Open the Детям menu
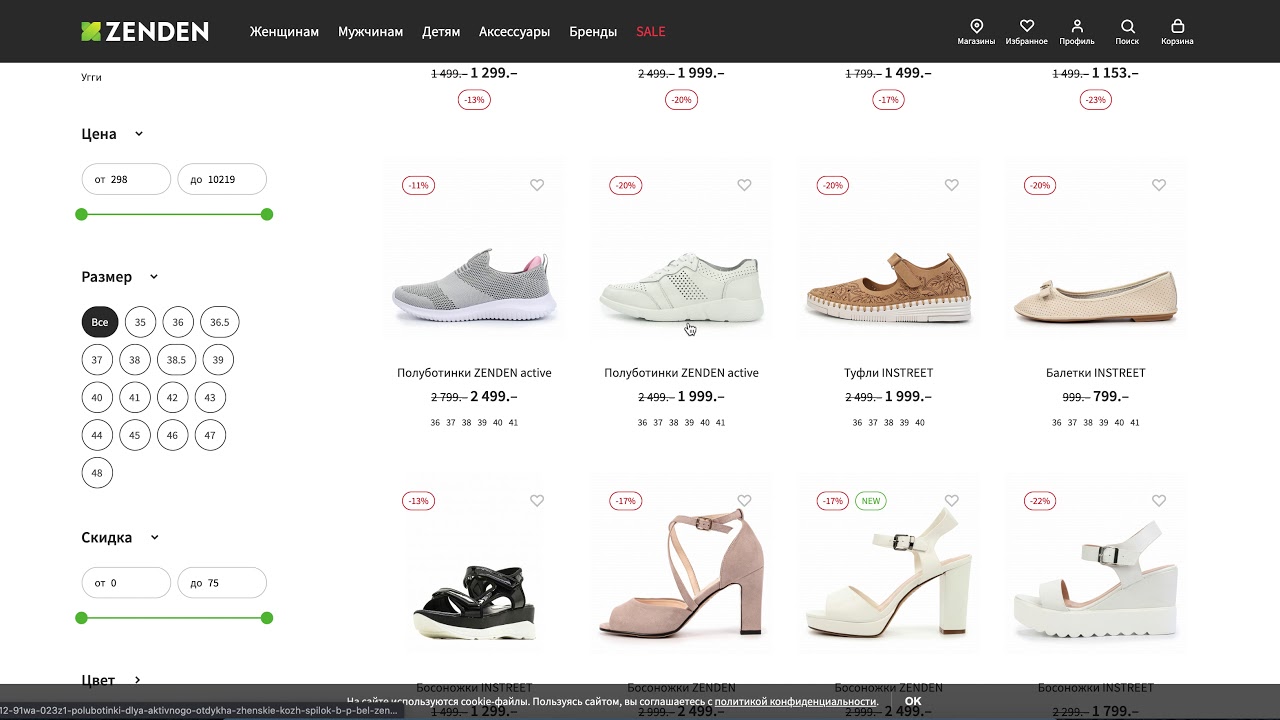 441,32
